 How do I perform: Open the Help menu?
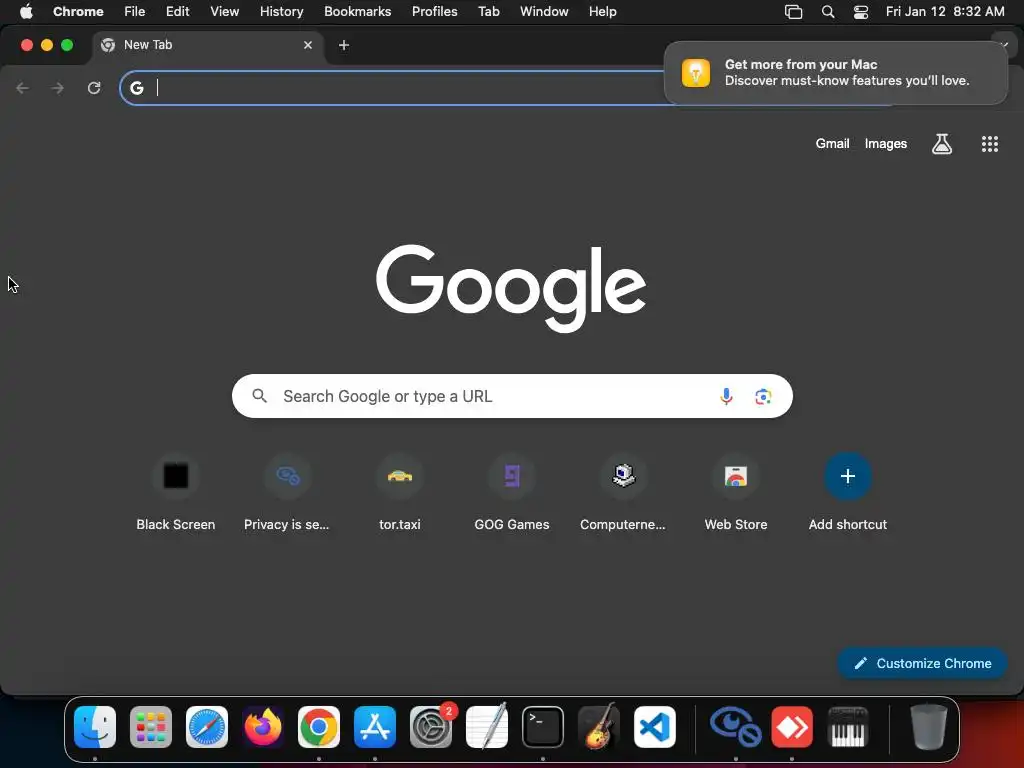click(602, 11)
